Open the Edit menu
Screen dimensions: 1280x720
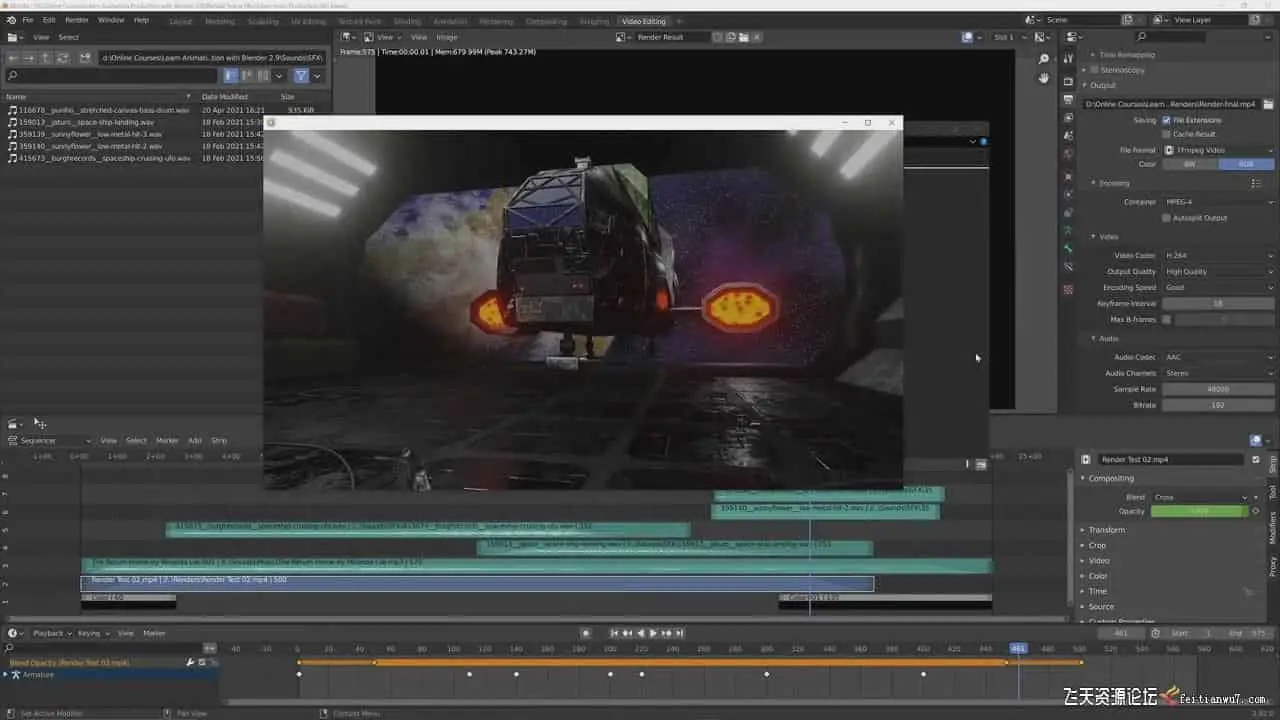49,20
